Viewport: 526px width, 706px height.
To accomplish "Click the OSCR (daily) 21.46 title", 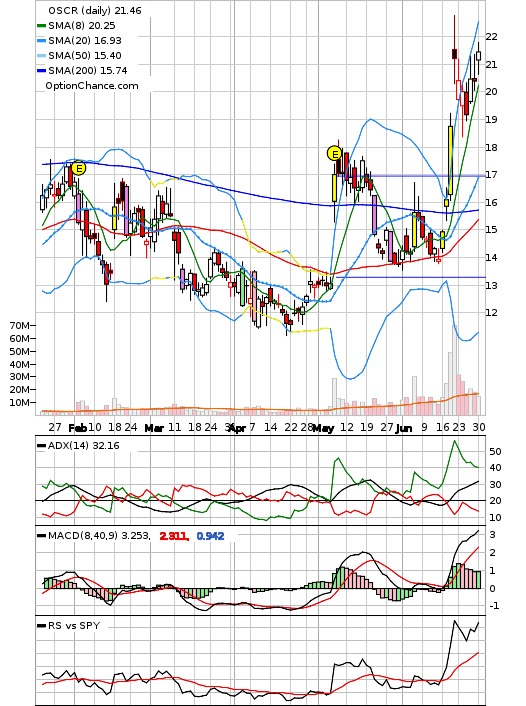I will coord(95,10).
